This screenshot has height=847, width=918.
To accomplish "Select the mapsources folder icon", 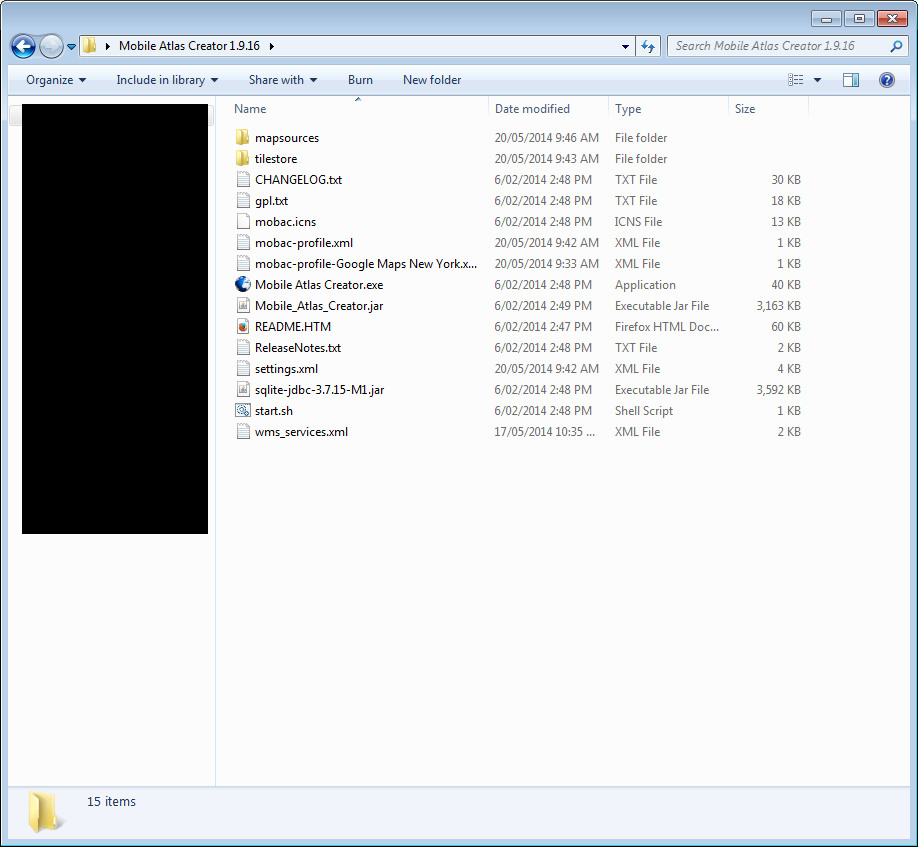I will pos(242,138).
